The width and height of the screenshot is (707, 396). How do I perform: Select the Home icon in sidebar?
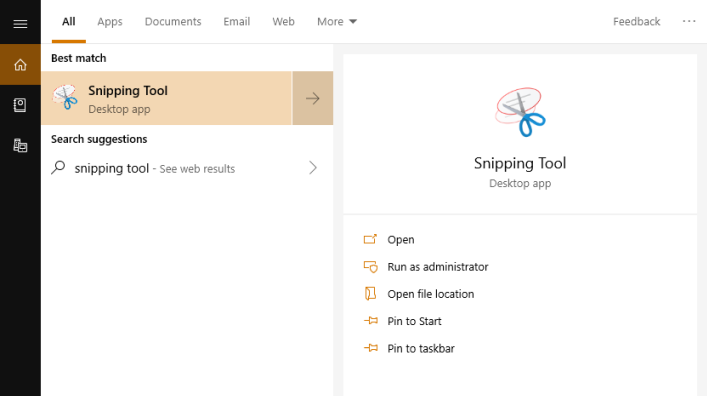[x=20, y=64]
